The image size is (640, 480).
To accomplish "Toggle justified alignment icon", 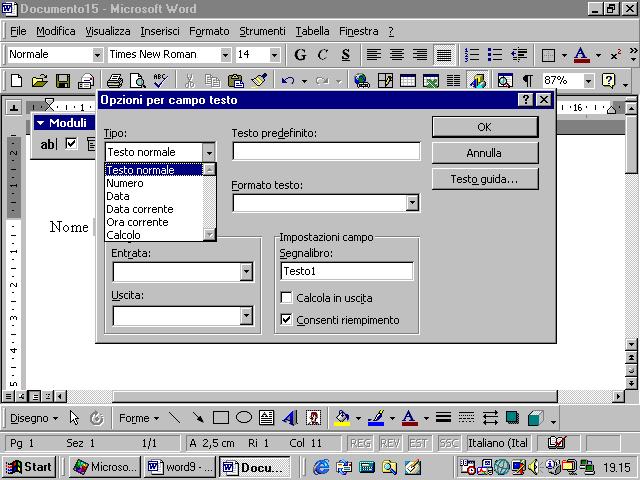I will pos(444,55).
